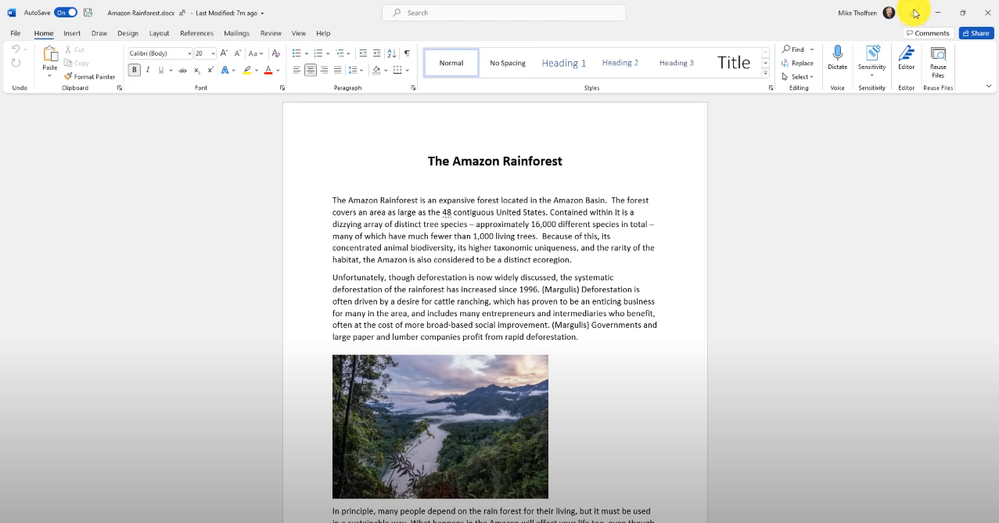Switch to the Review tab
The width and height of the screenshot is (999, 523).
coord(271,33)
